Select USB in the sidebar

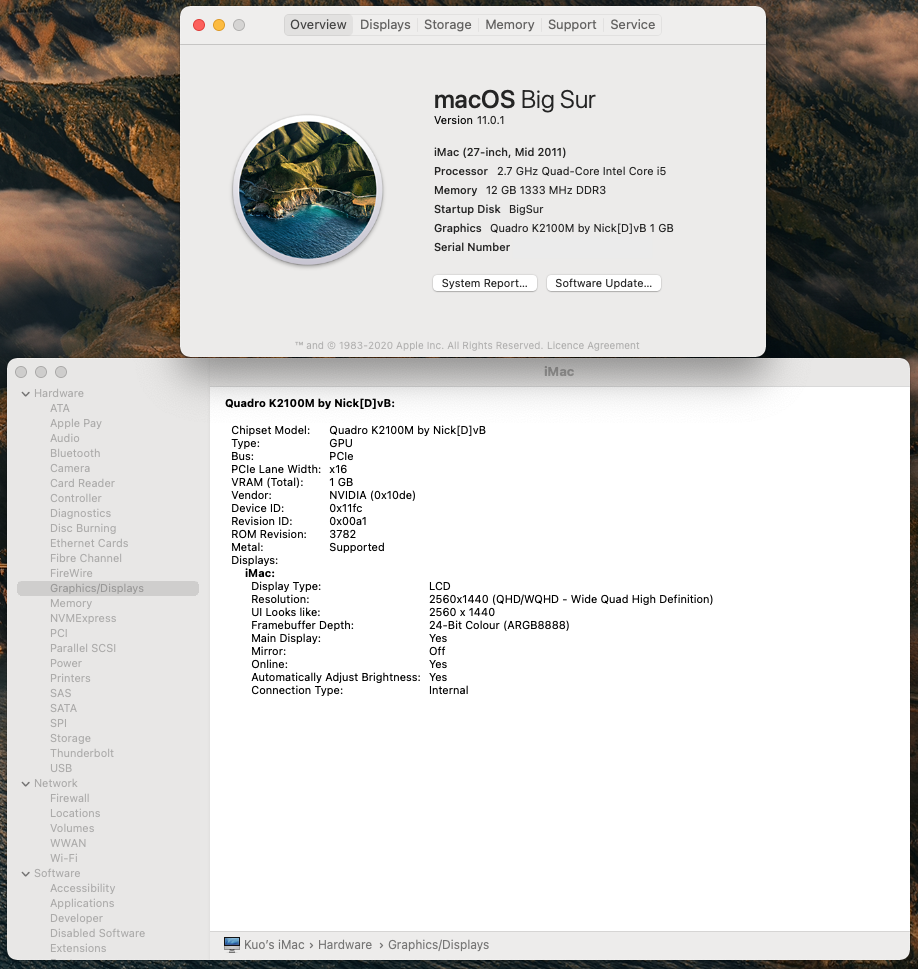pyautogui.click(x=61, y=768)
